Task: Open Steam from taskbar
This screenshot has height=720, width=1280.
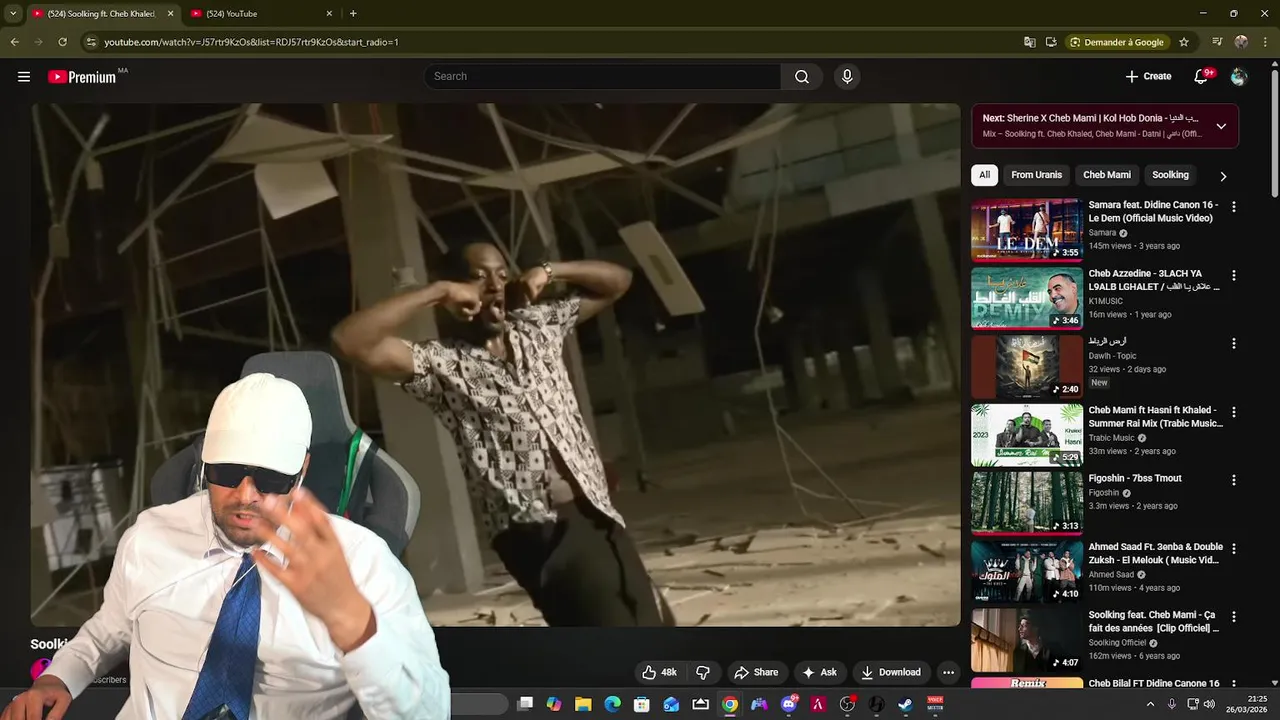Action: tap(905, 704)
